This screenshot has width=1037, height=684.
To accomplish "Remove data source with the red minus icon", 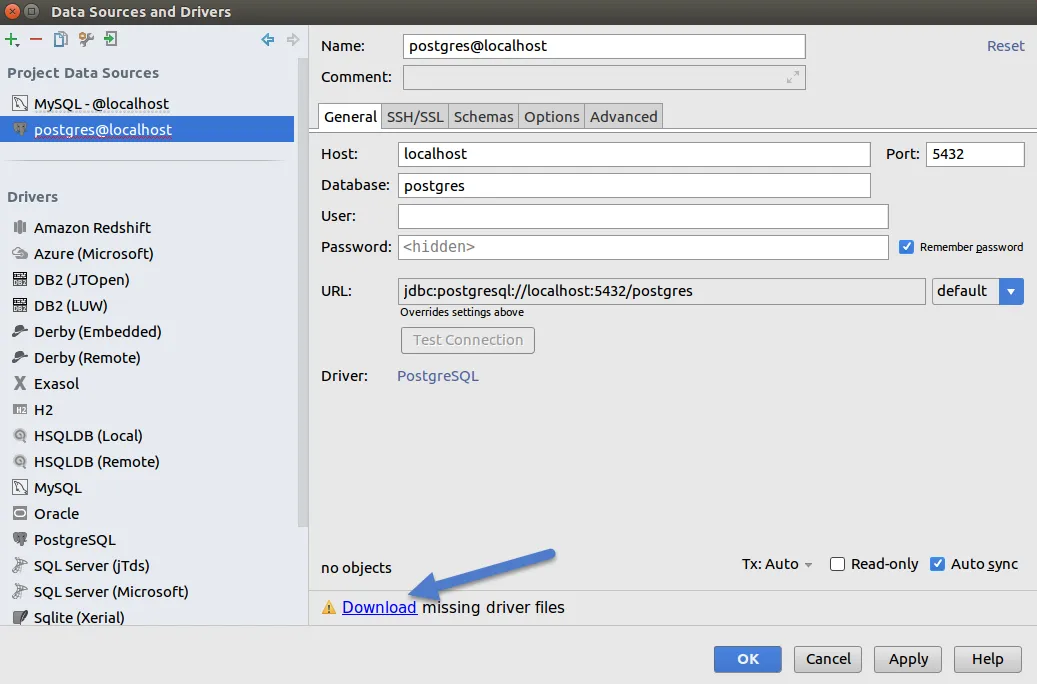I will coord(36,40).
